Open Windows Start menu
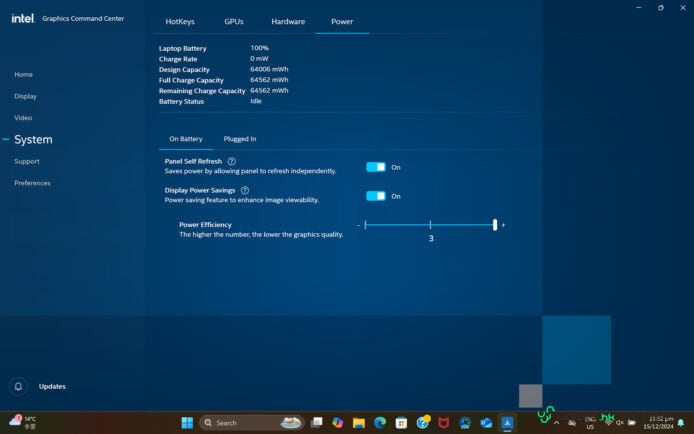Viewport: 694px width, 434px height. pos(187,423)
